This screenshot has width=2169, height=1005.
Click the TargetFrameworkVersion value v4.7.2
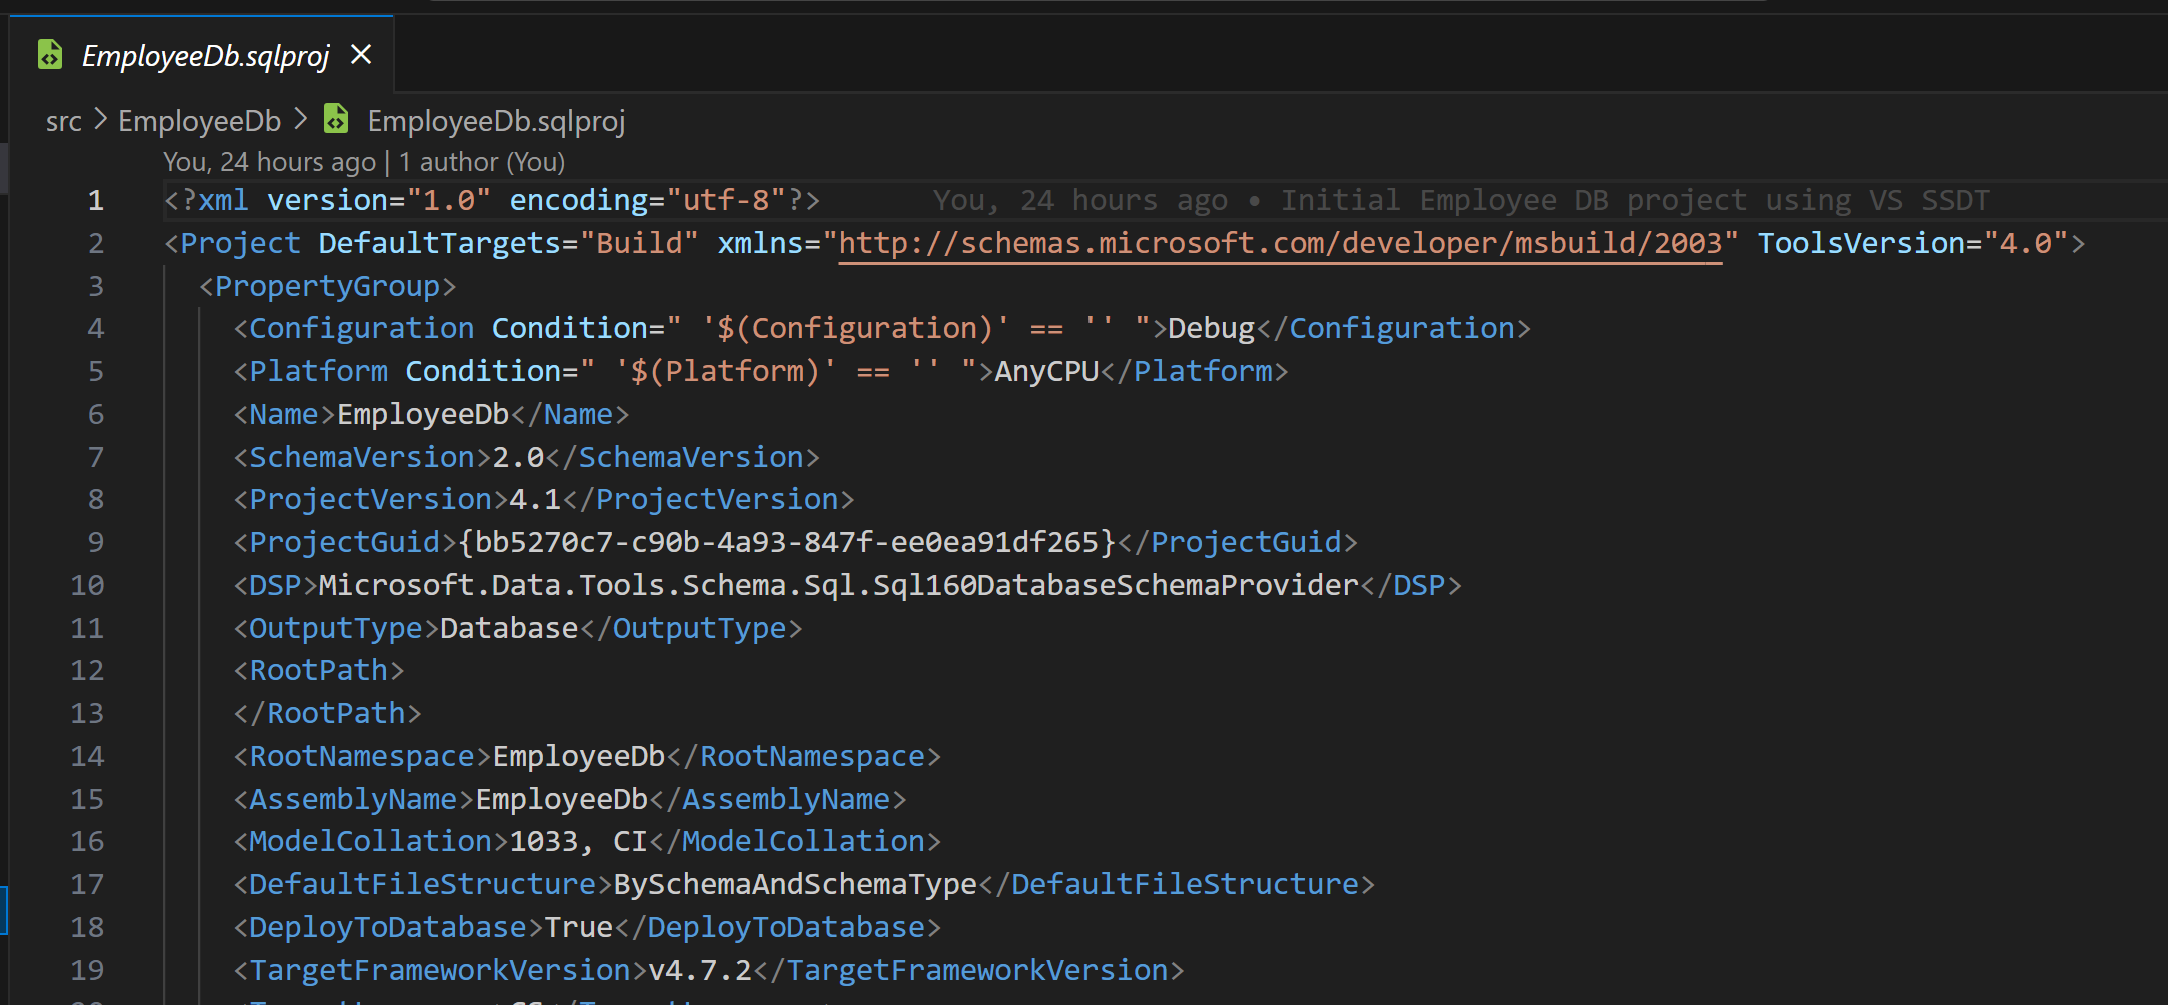700,970
